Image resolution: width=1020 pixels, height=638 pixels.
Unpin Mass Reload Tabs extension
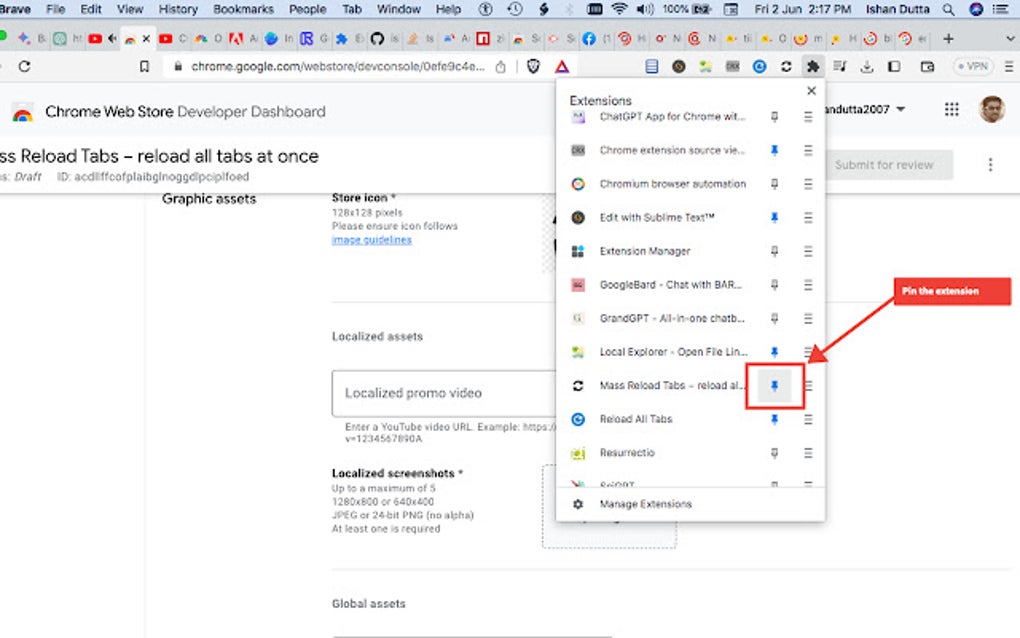tap(774, 386)
